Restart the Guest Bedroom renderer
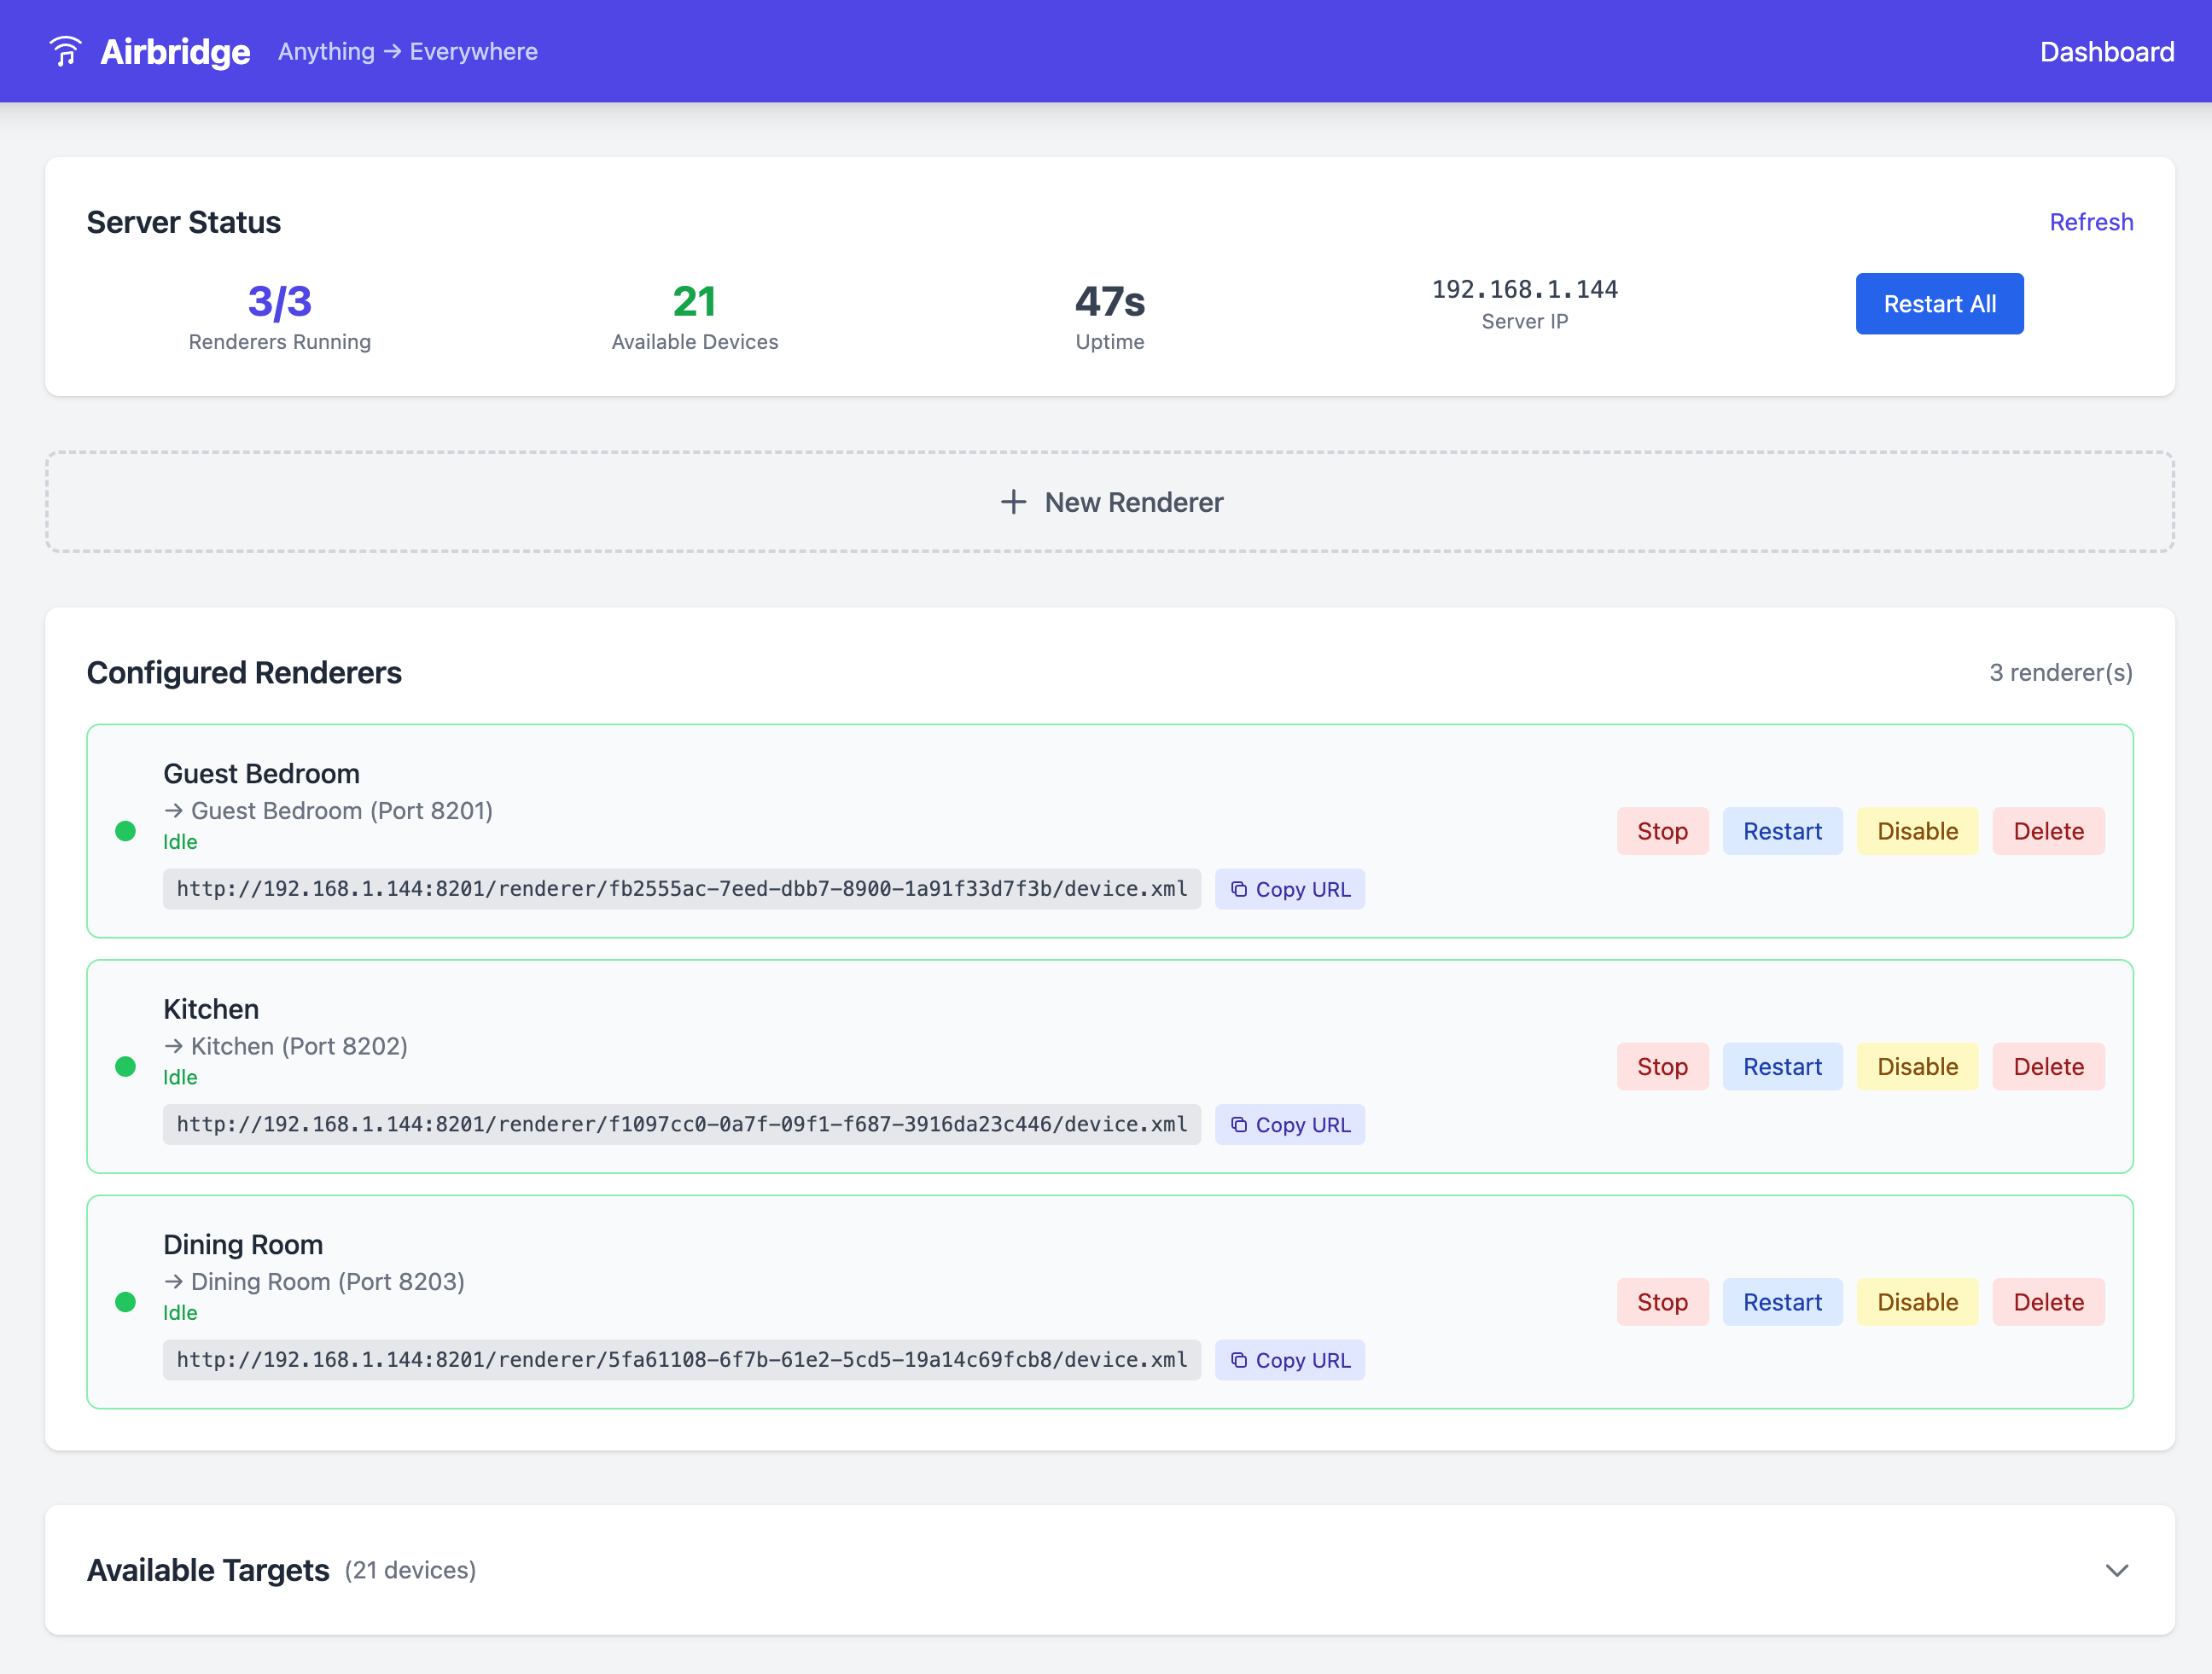Screen dimensions: 2212x1674 coord(1782,831)
